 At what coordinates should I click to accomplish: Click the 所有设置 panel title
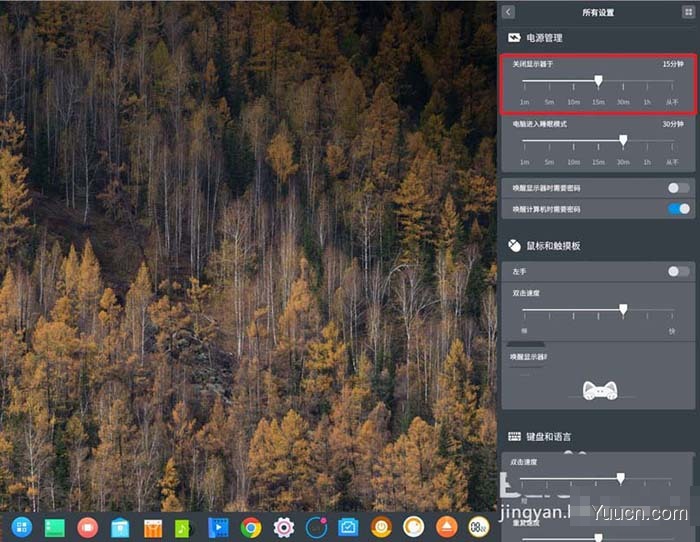tap(598, 12)
